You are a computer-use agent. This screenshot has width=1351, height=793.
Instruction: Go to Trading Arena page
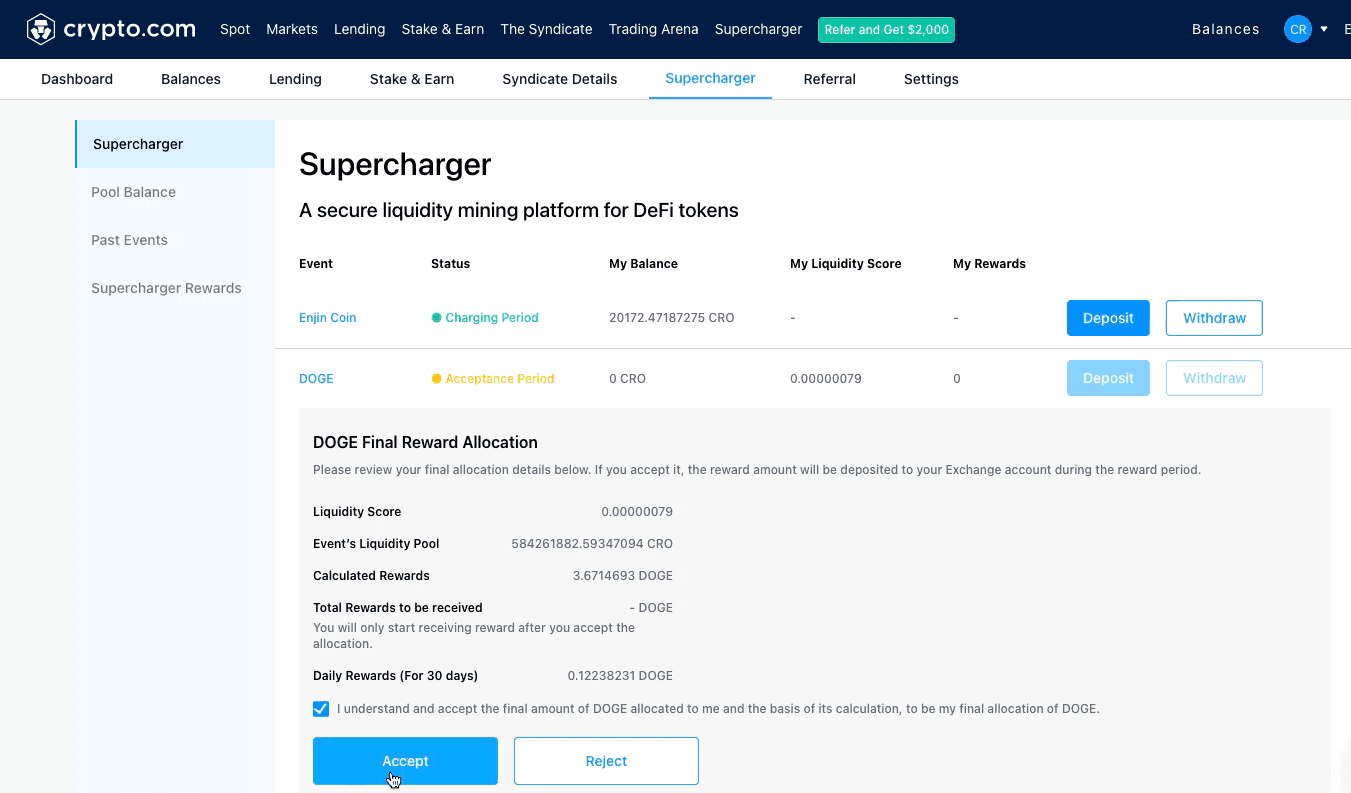(653, 29)
